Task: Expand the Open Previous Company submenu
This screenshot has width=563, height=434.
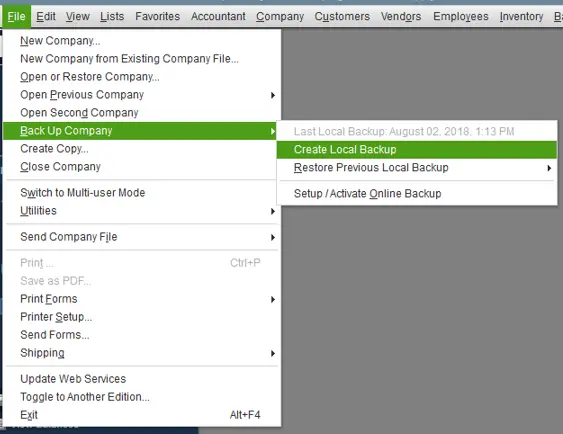Action: 142,95
